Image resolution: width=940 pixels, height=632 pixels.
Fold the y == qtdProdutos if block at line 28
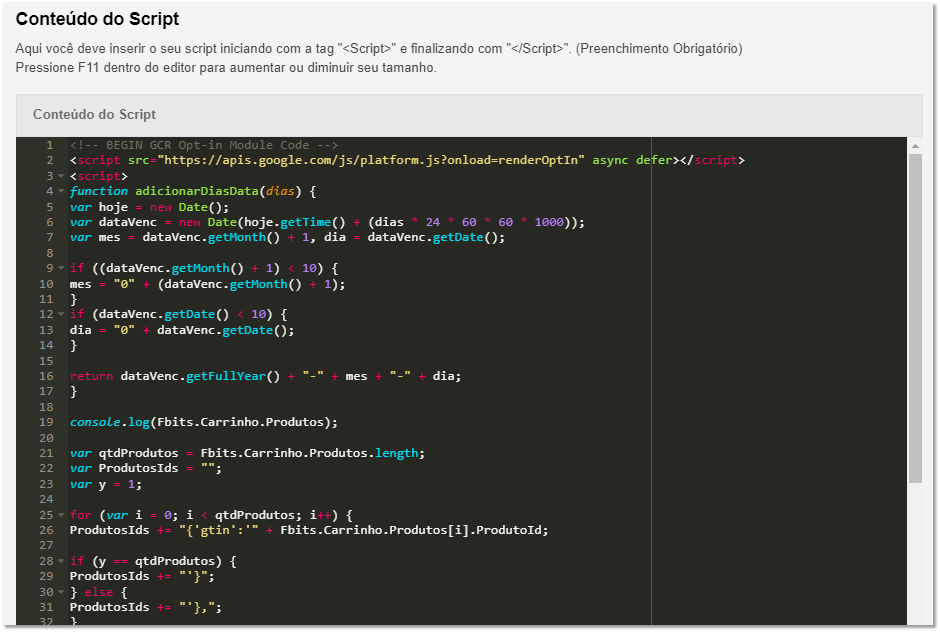pos(61,561)
